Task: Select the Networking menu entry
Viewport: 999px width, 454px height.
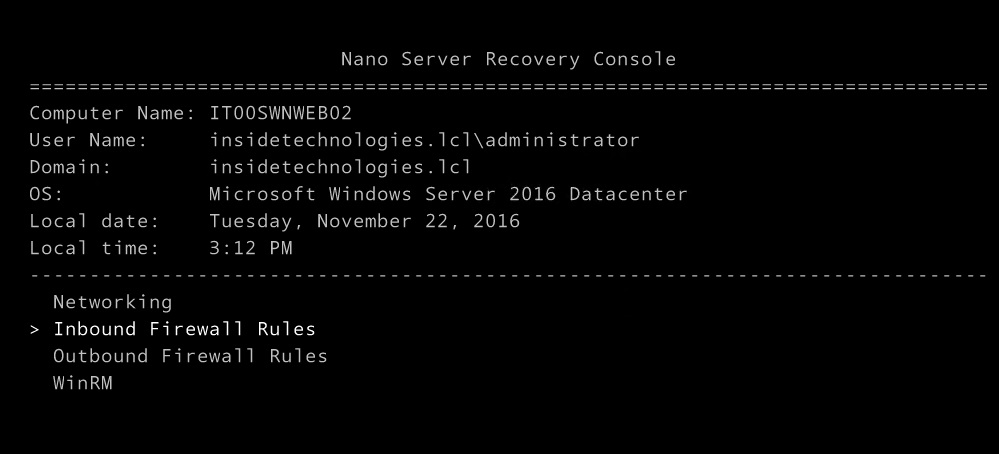Action: (x=113, y=302)
